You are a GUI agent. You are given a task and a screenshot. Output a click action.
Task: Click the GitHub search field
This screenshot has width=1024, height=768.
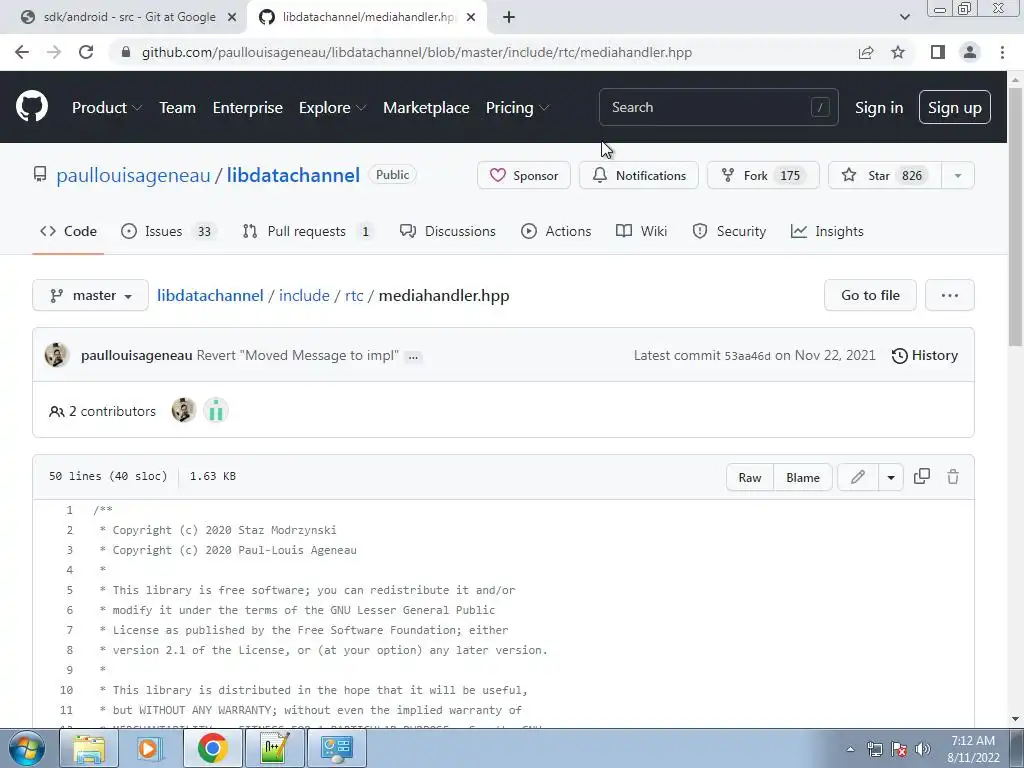(x=718, y=107)
